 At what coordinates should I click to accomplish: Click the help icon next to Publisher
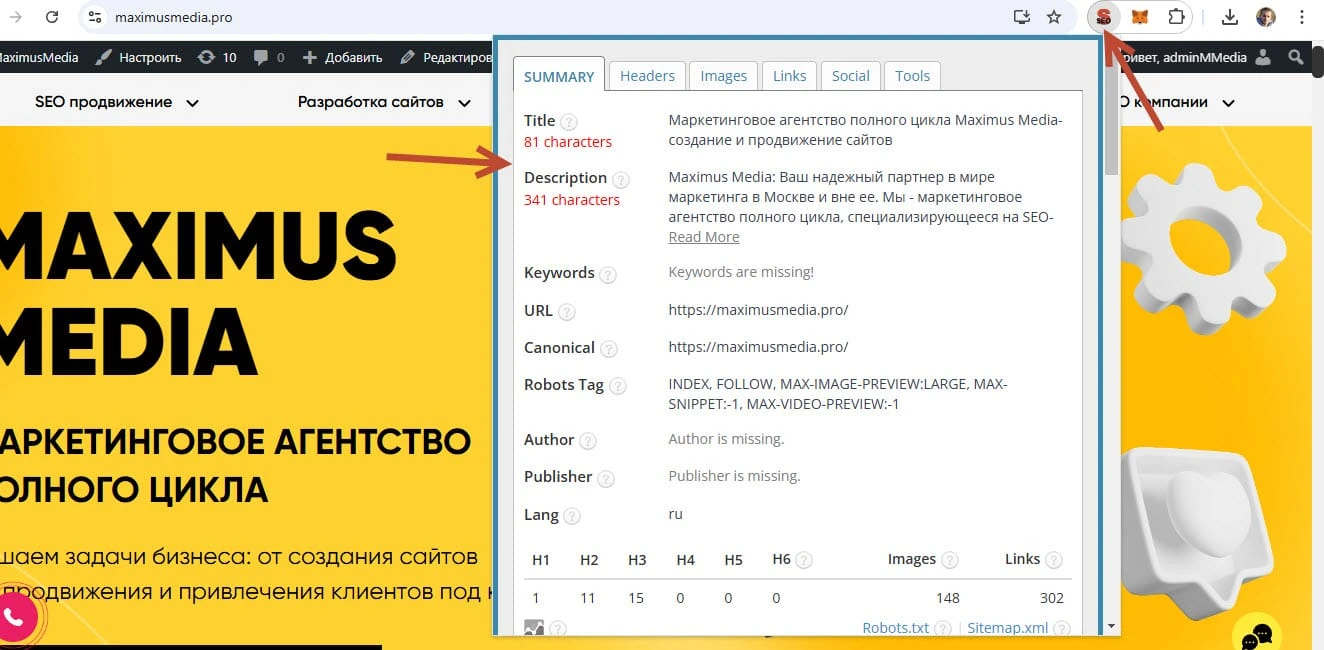pyautogui.click(x=606, y=478)
